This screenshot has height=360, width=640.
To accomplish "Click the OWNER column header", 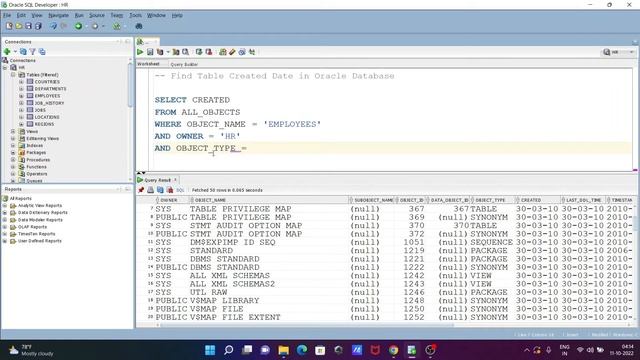I will (x=172, y=200).
